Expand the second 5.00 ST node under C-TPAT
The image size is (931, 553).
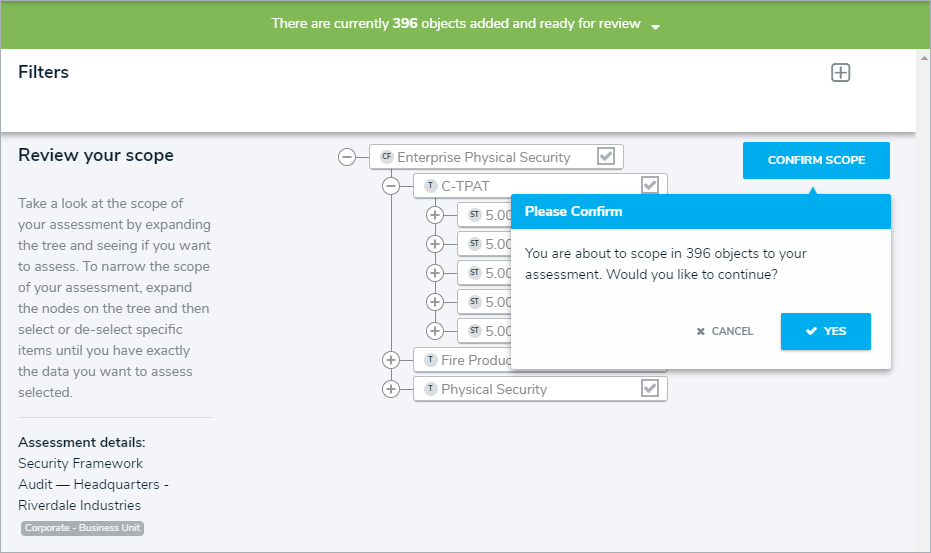pos(435,244)
